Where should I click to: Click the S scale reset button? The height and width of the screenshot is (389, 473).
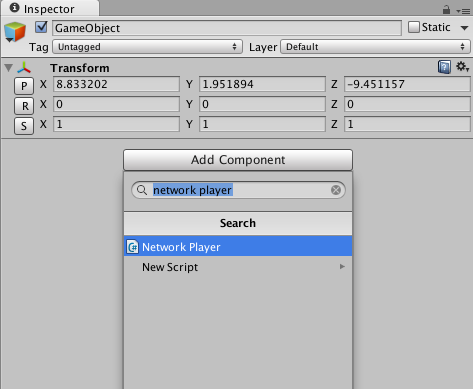[24, 126]
